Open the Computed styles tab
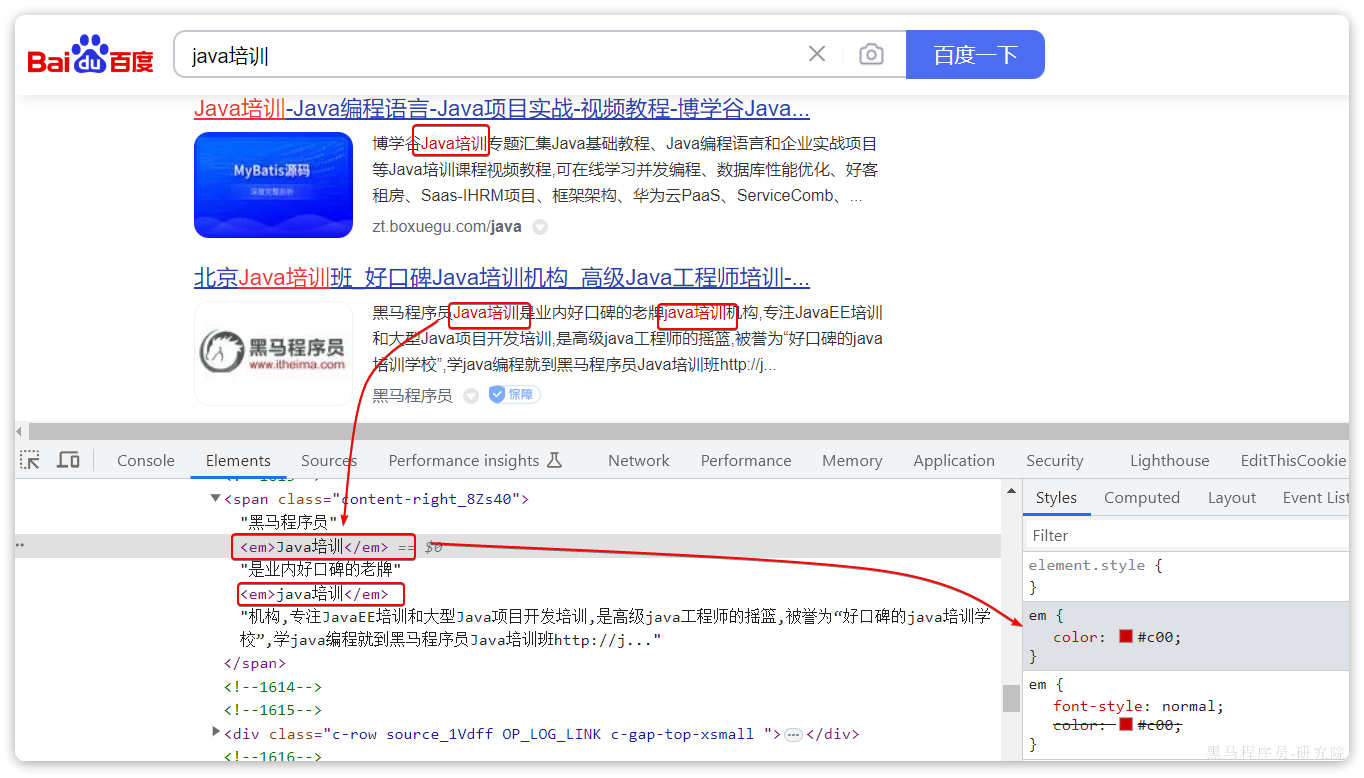The image size is (1364, 778). pos(1141,498)
